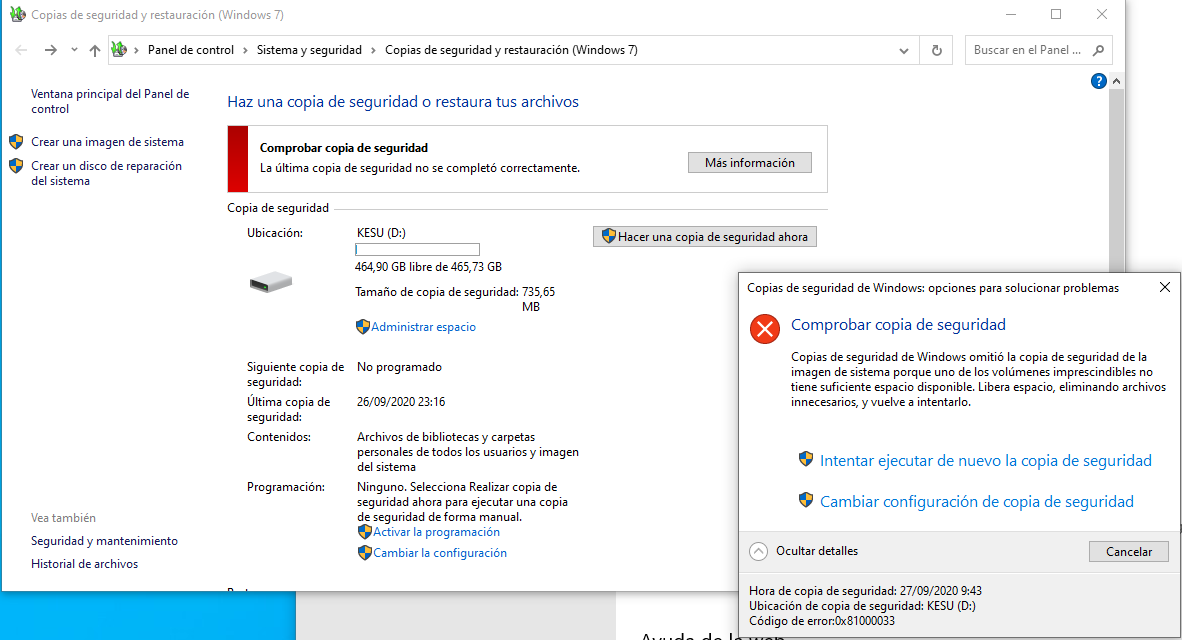The height and width of the screenshot is (640, 1182).
Task: Close the troubleshooting options dialog
Action: click(1165, 287)
